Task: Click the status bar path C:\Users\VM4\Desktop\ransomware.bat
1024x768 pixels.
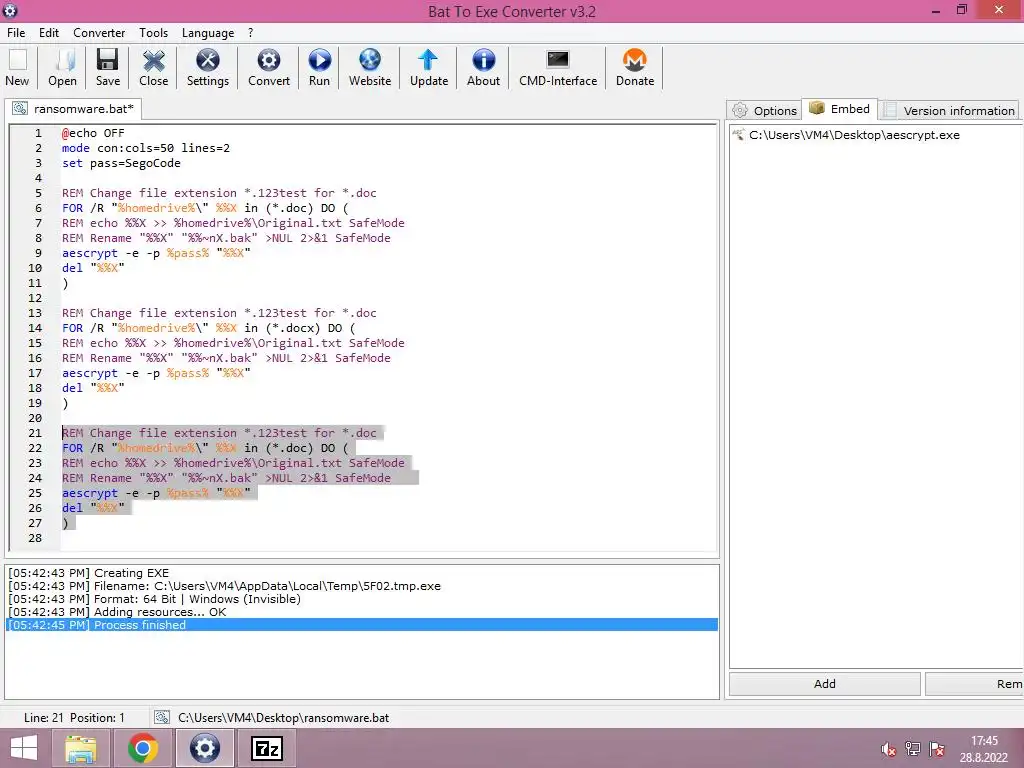Action: [x=283, y=718]
